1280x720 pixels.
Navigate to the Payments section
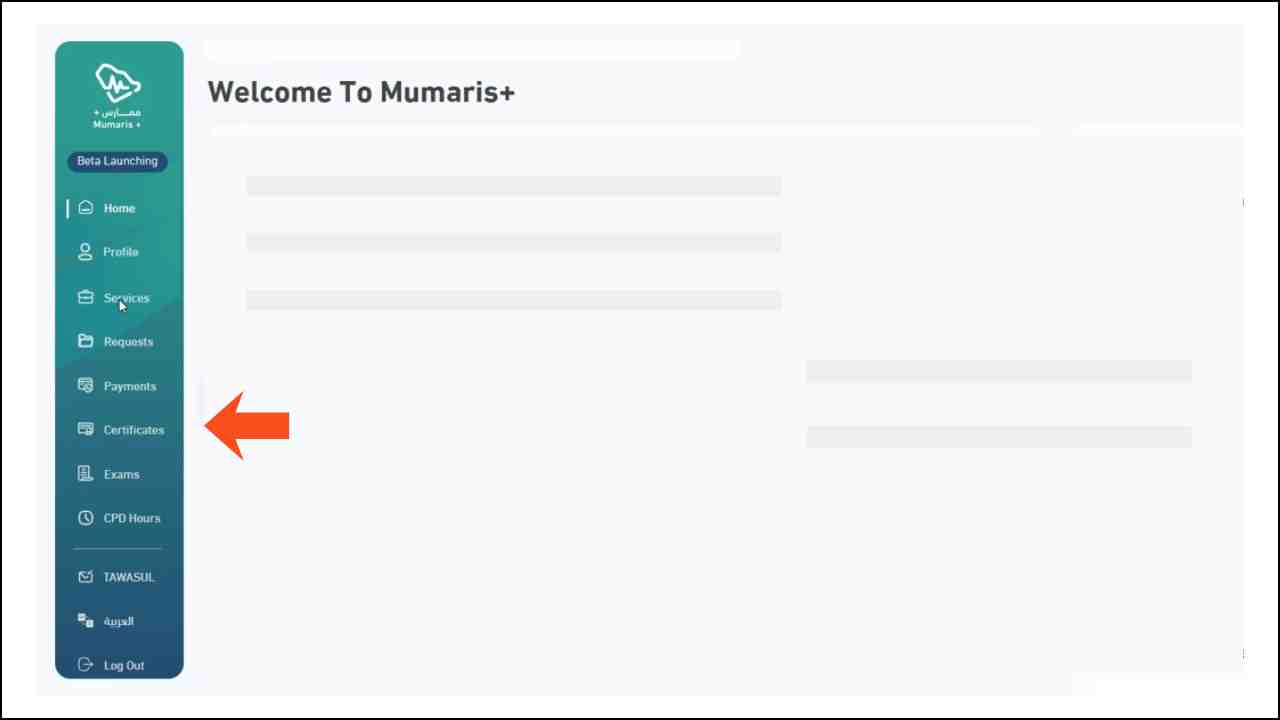[130, 386]
